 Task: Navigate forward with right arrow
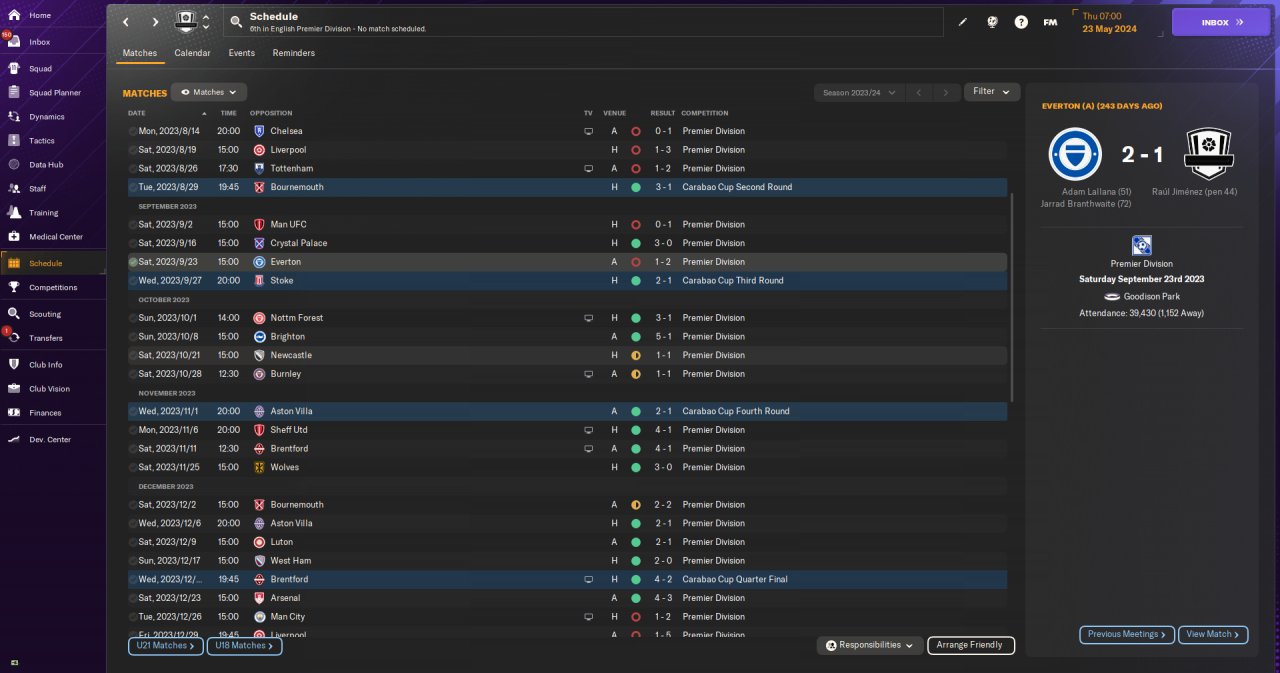155,22
